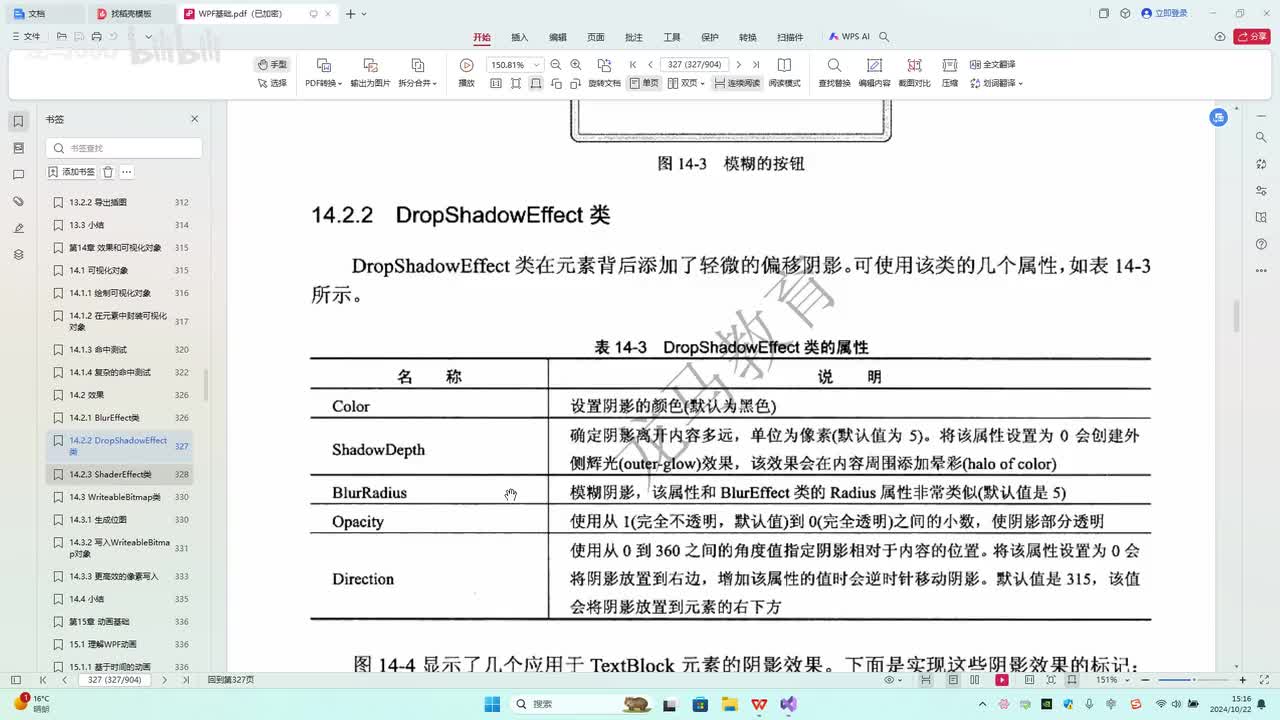This screenshot has width=1280, height=720.
Task: Activate the Select tool (选择)
Action: pos(272,83)
